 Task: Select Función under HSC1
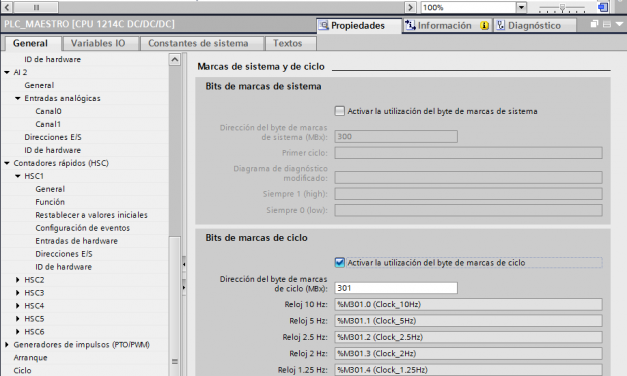pos(50,202)
